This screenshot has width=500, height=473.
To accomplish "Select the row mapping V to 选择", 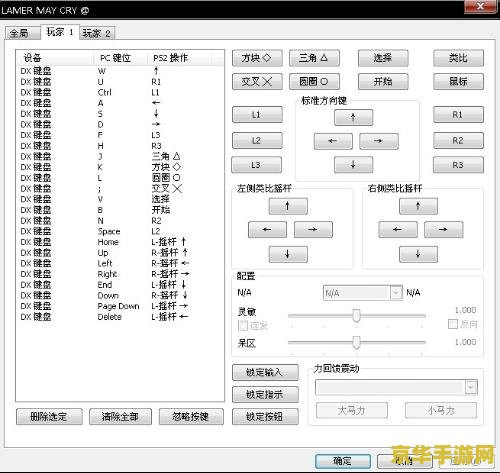I will [x=120, y=199].
